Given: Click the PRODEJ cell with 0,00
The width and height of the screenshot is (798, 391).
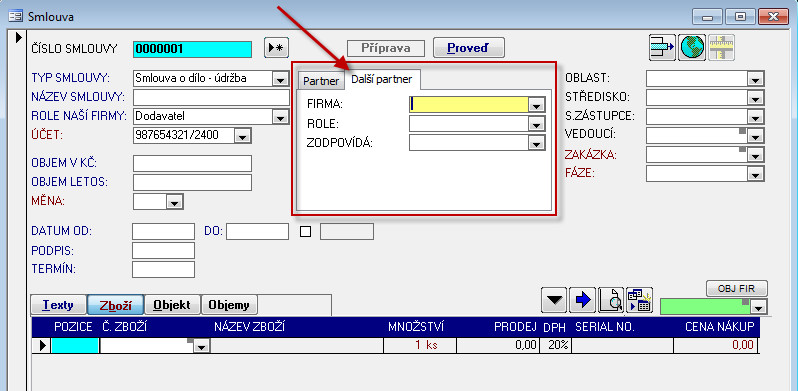Looking at the screenshot, I should click(497, 346).
